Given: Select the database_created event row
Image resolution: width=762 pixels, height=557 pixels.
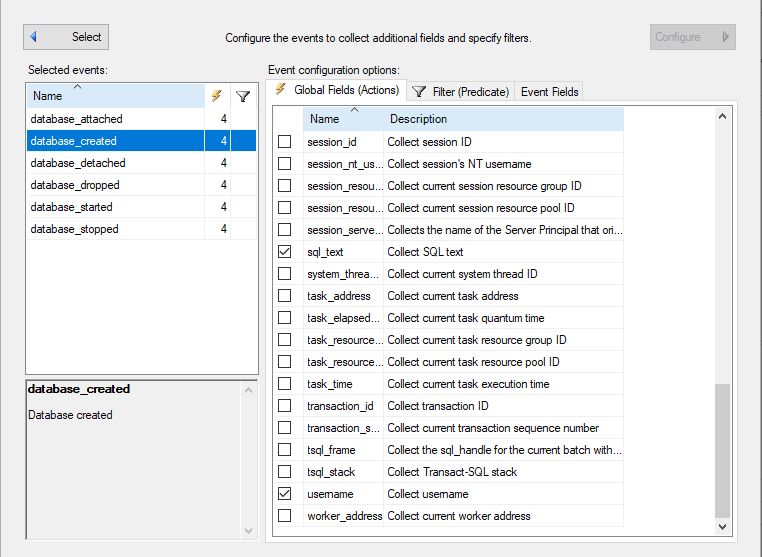Looking at the screenshot, I should point(141,141).
